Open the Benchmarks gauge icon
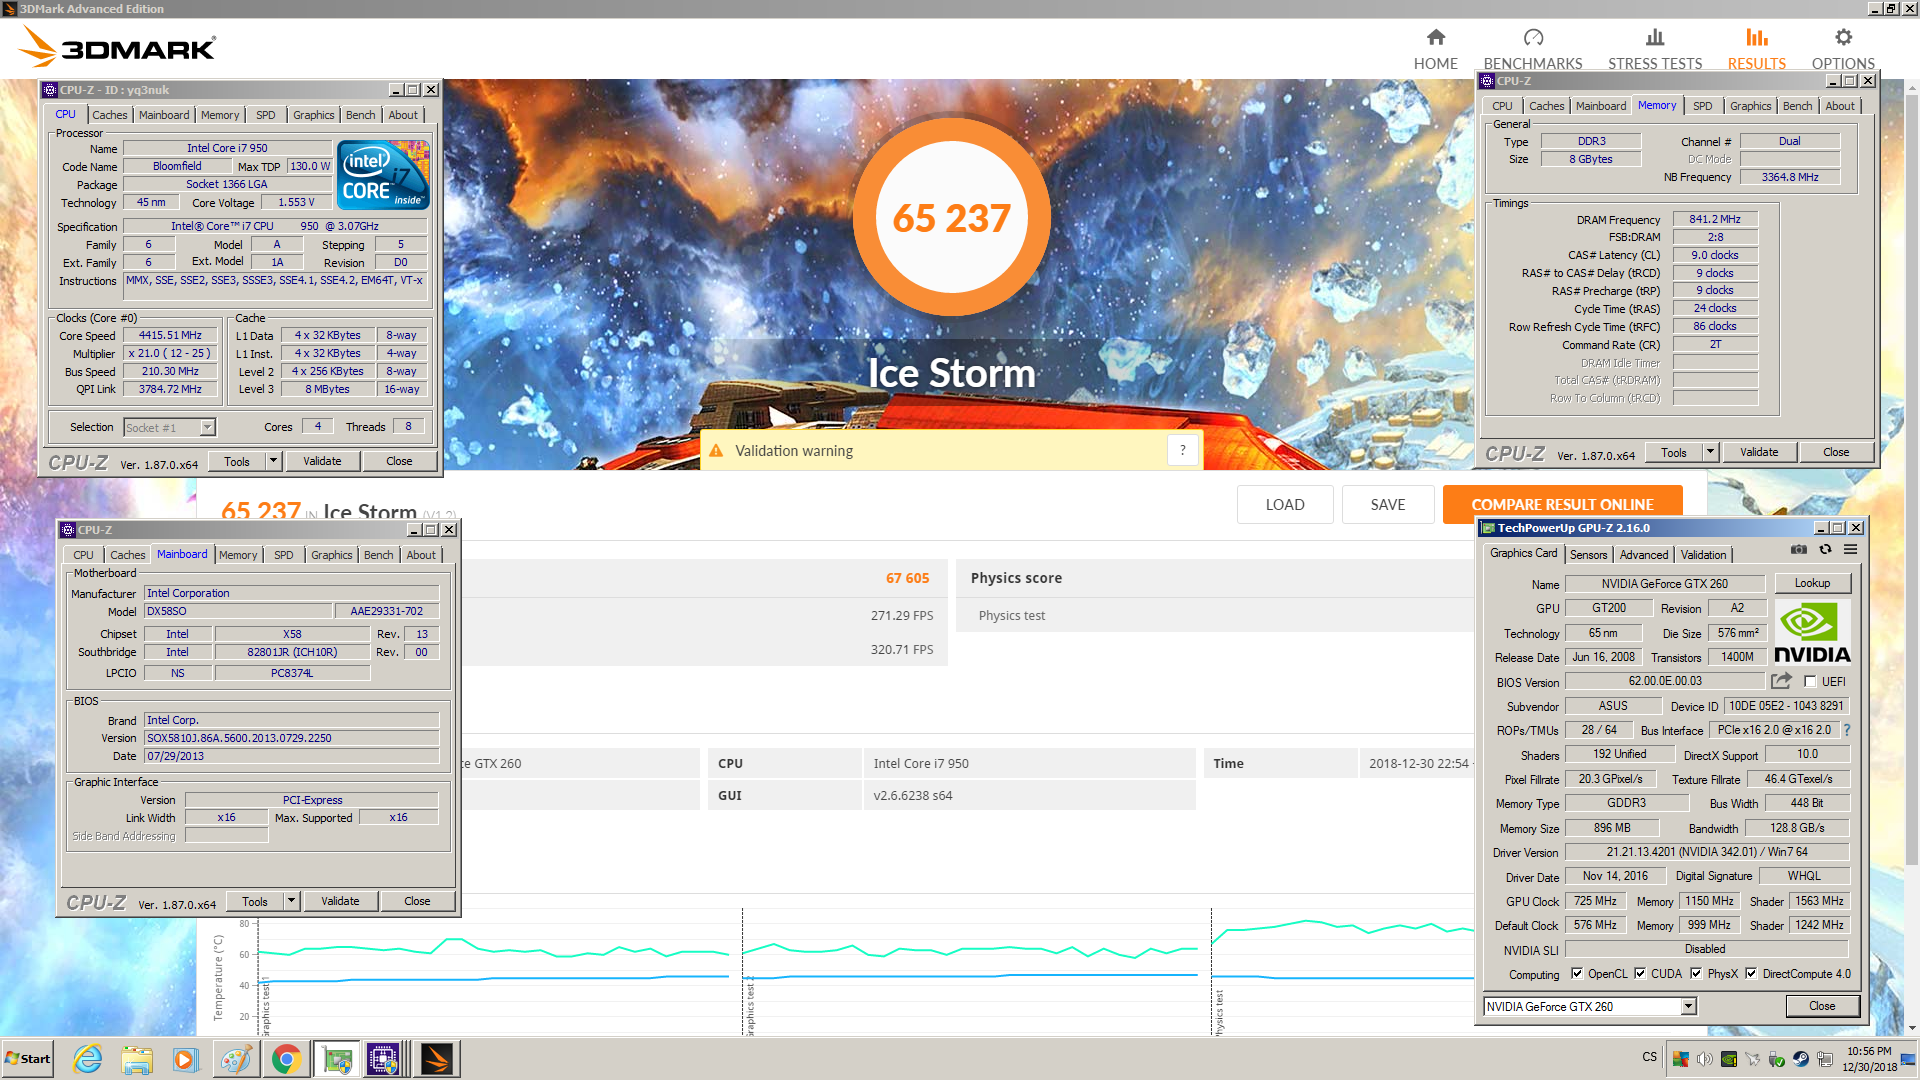 pyautogui.click(x=1533, y=38)
